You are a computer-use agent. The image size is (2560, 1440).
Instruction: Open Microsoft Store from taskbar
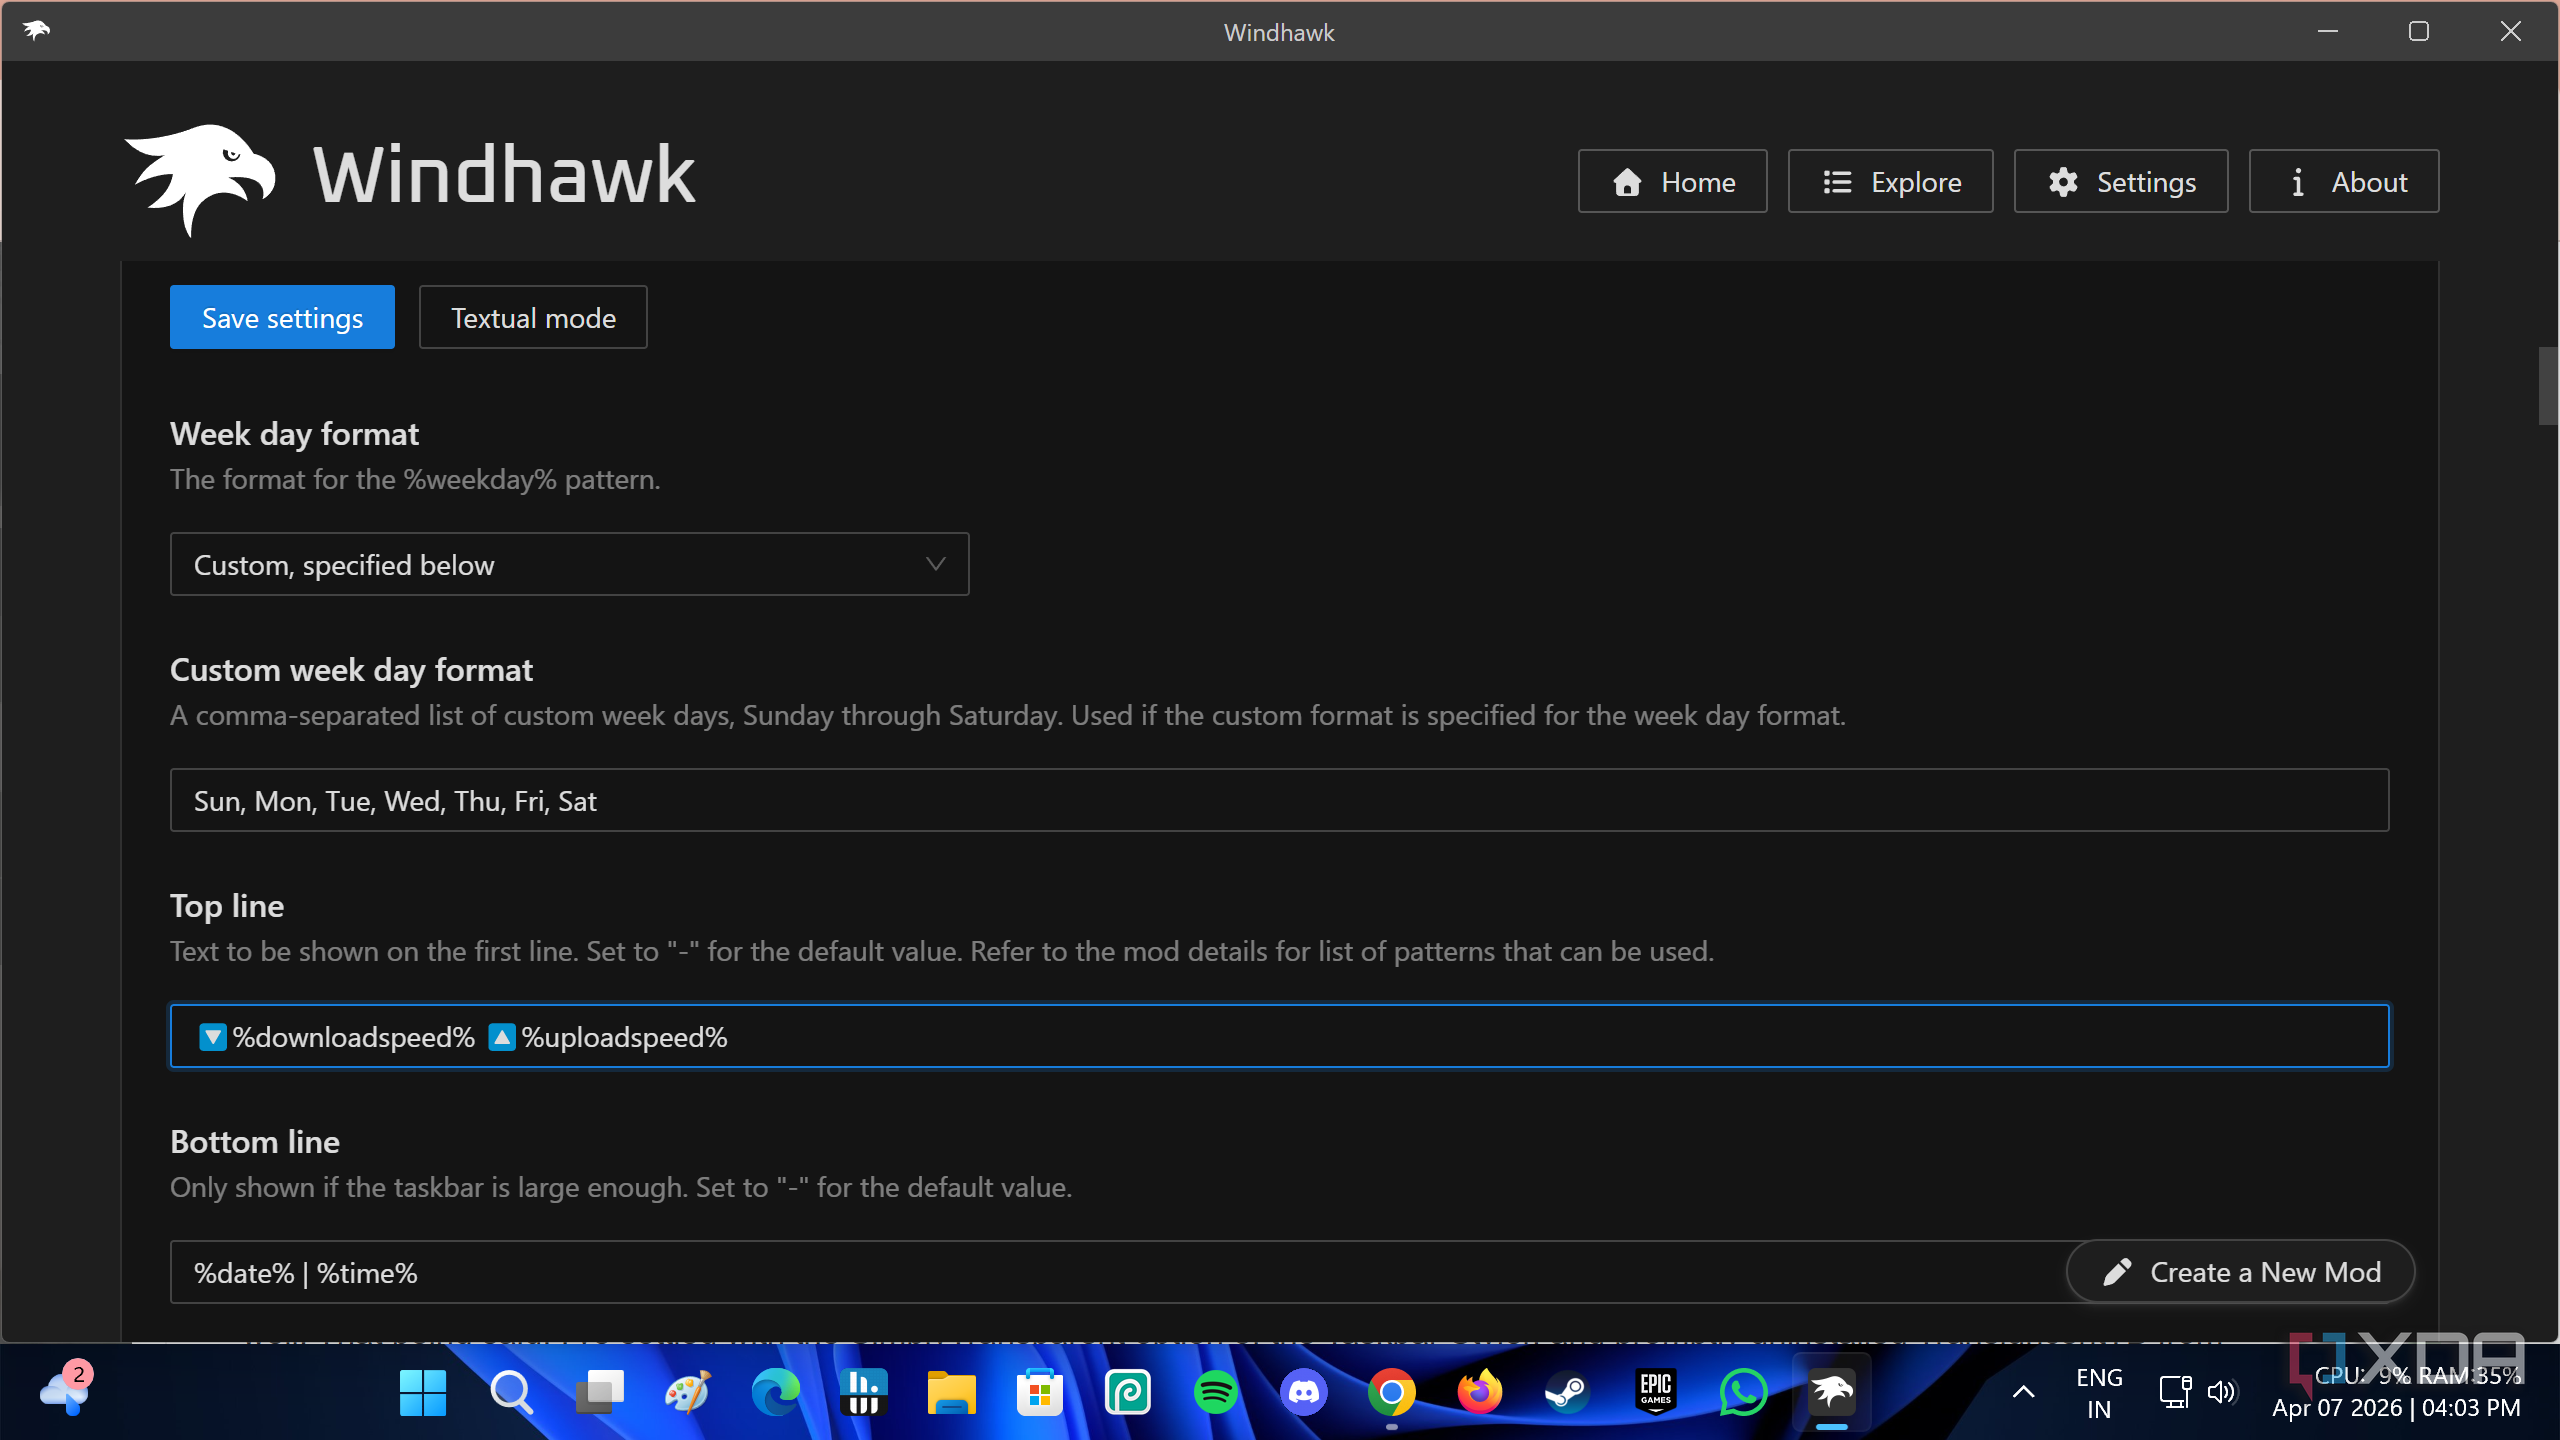pyautogui.click(x=1039, y=1392)
